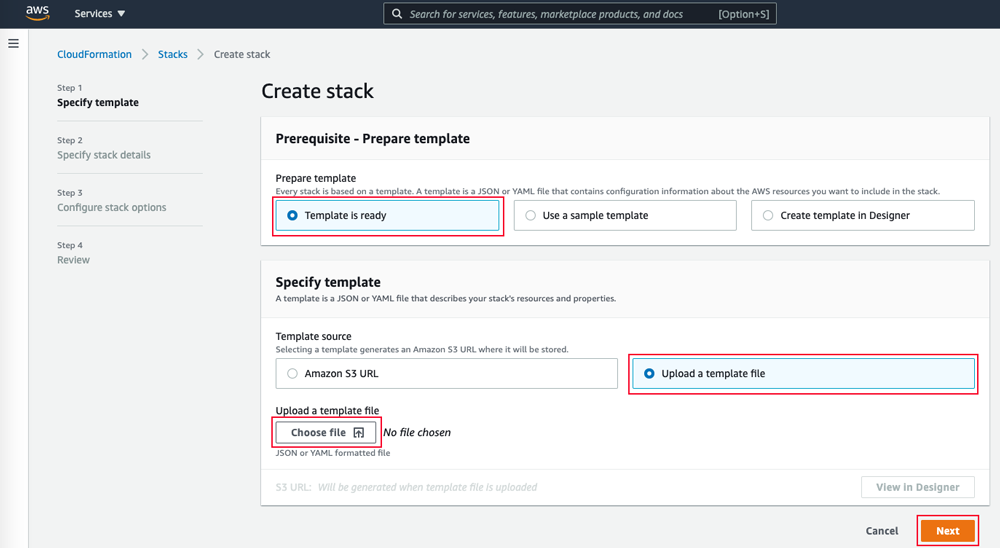
Task: Cancel the stack creation
Action: 882,531
